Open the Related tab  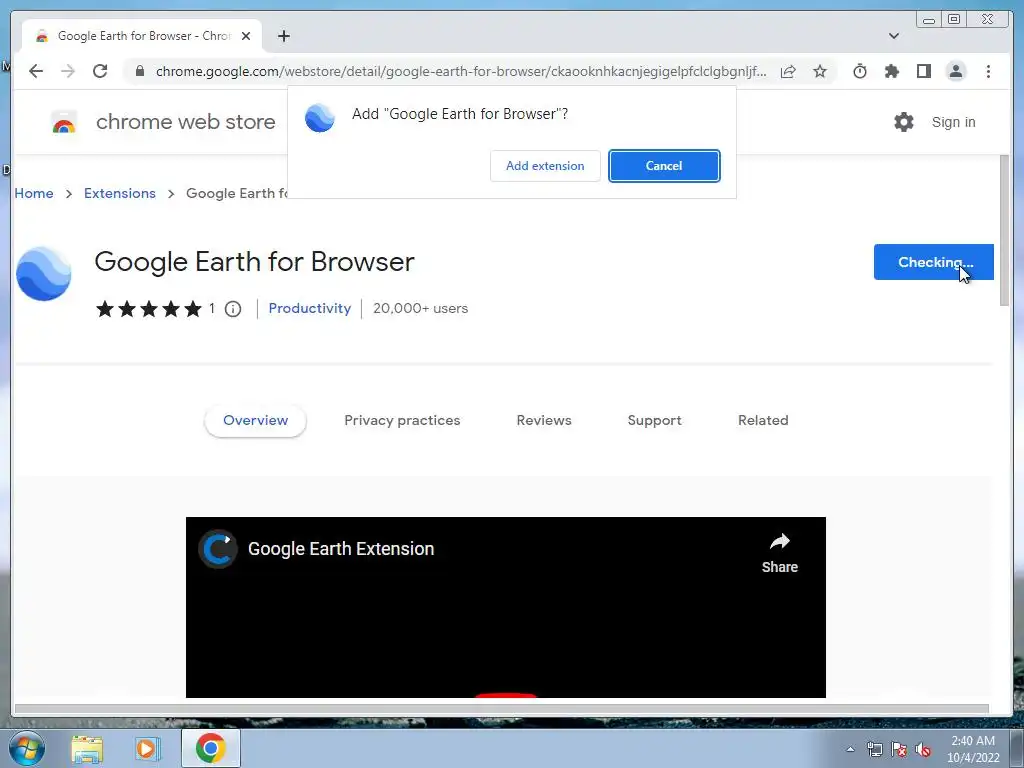point(763,421)
